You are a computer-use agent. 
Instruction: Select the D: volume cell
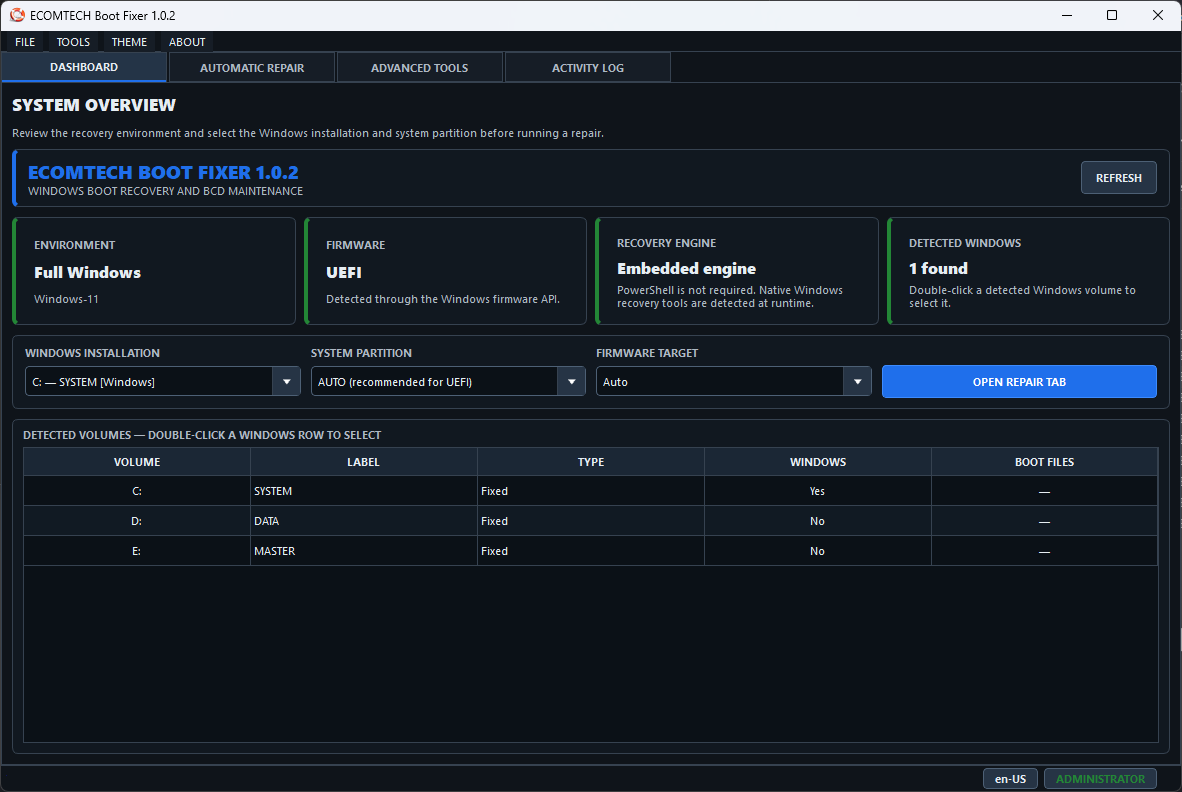[x=137, y=521]
